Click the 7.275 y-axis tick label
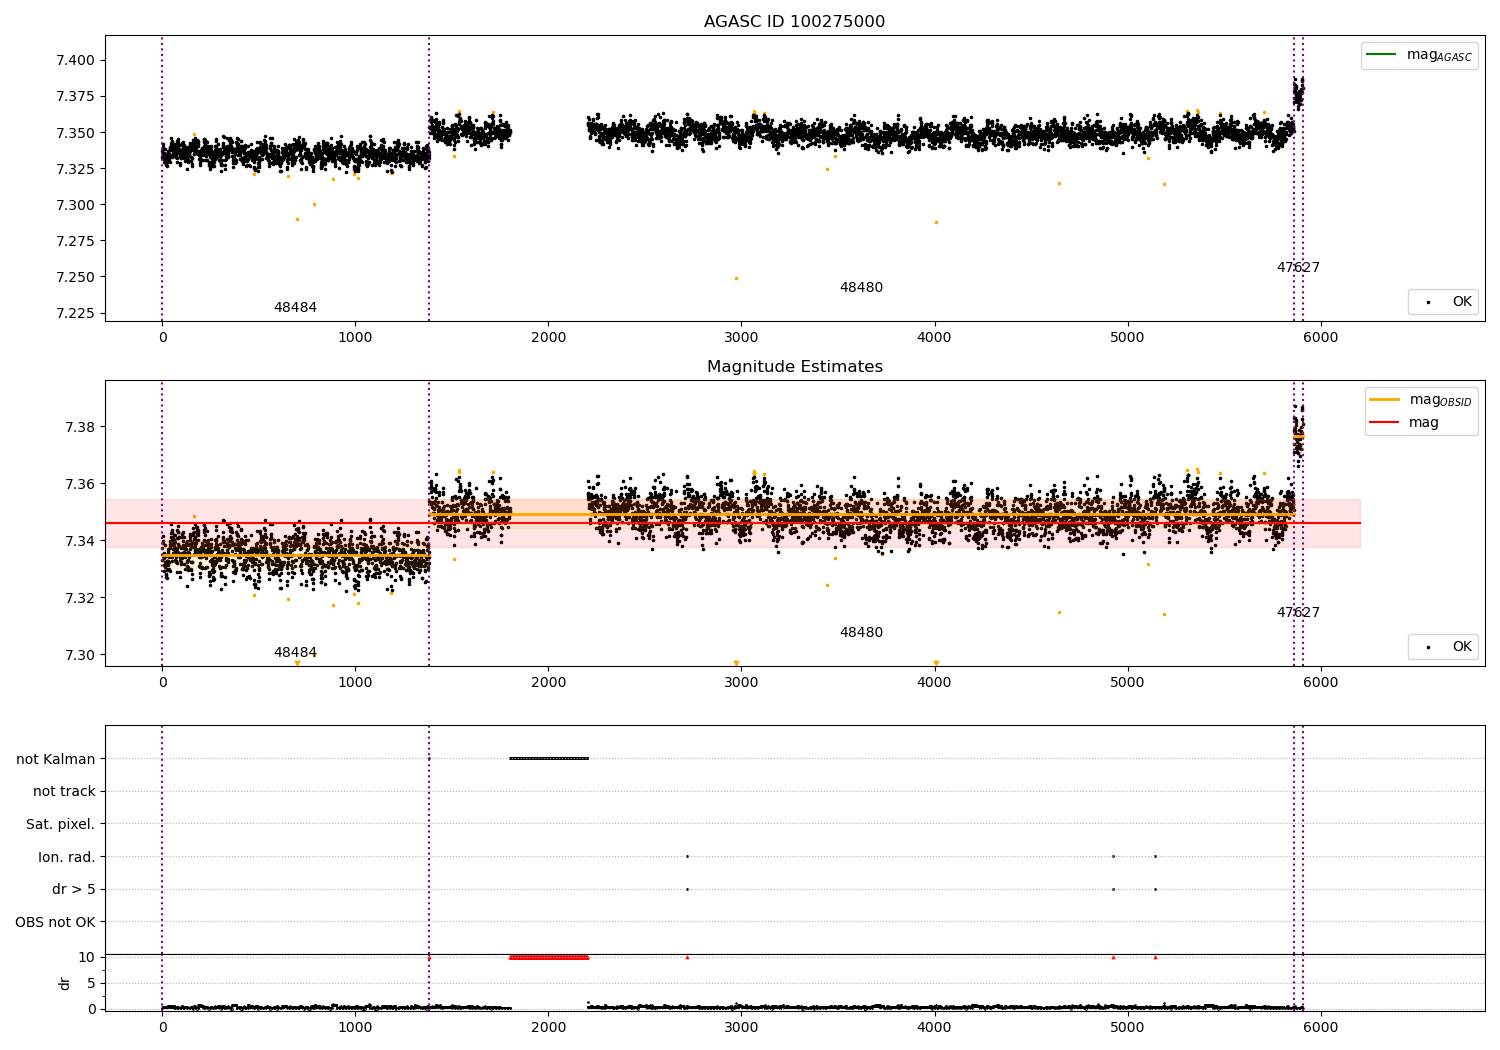This screenshot has width=1500, height=1050. tap(76, 241)
